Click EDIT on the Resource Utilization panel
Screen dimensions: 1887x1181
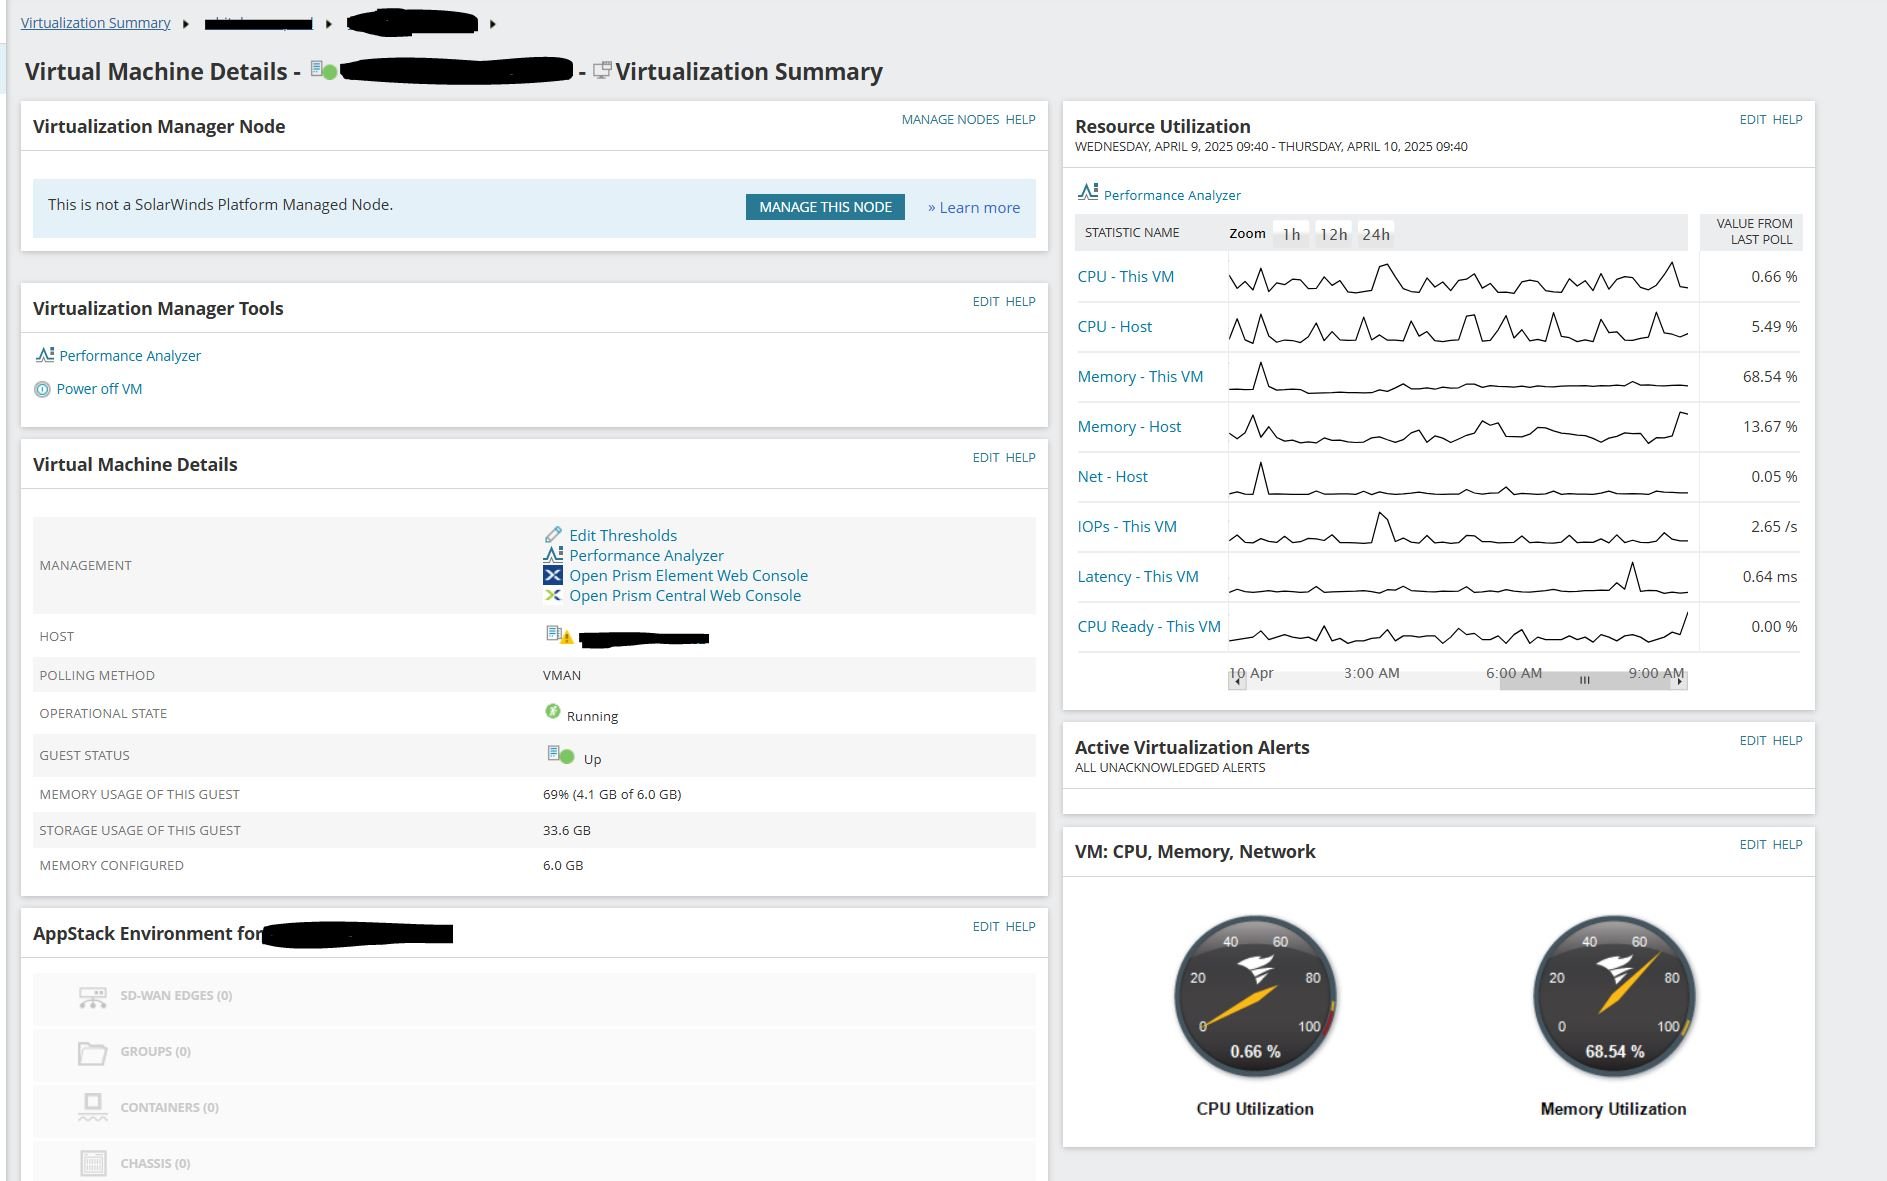[x=1753, y=120]
